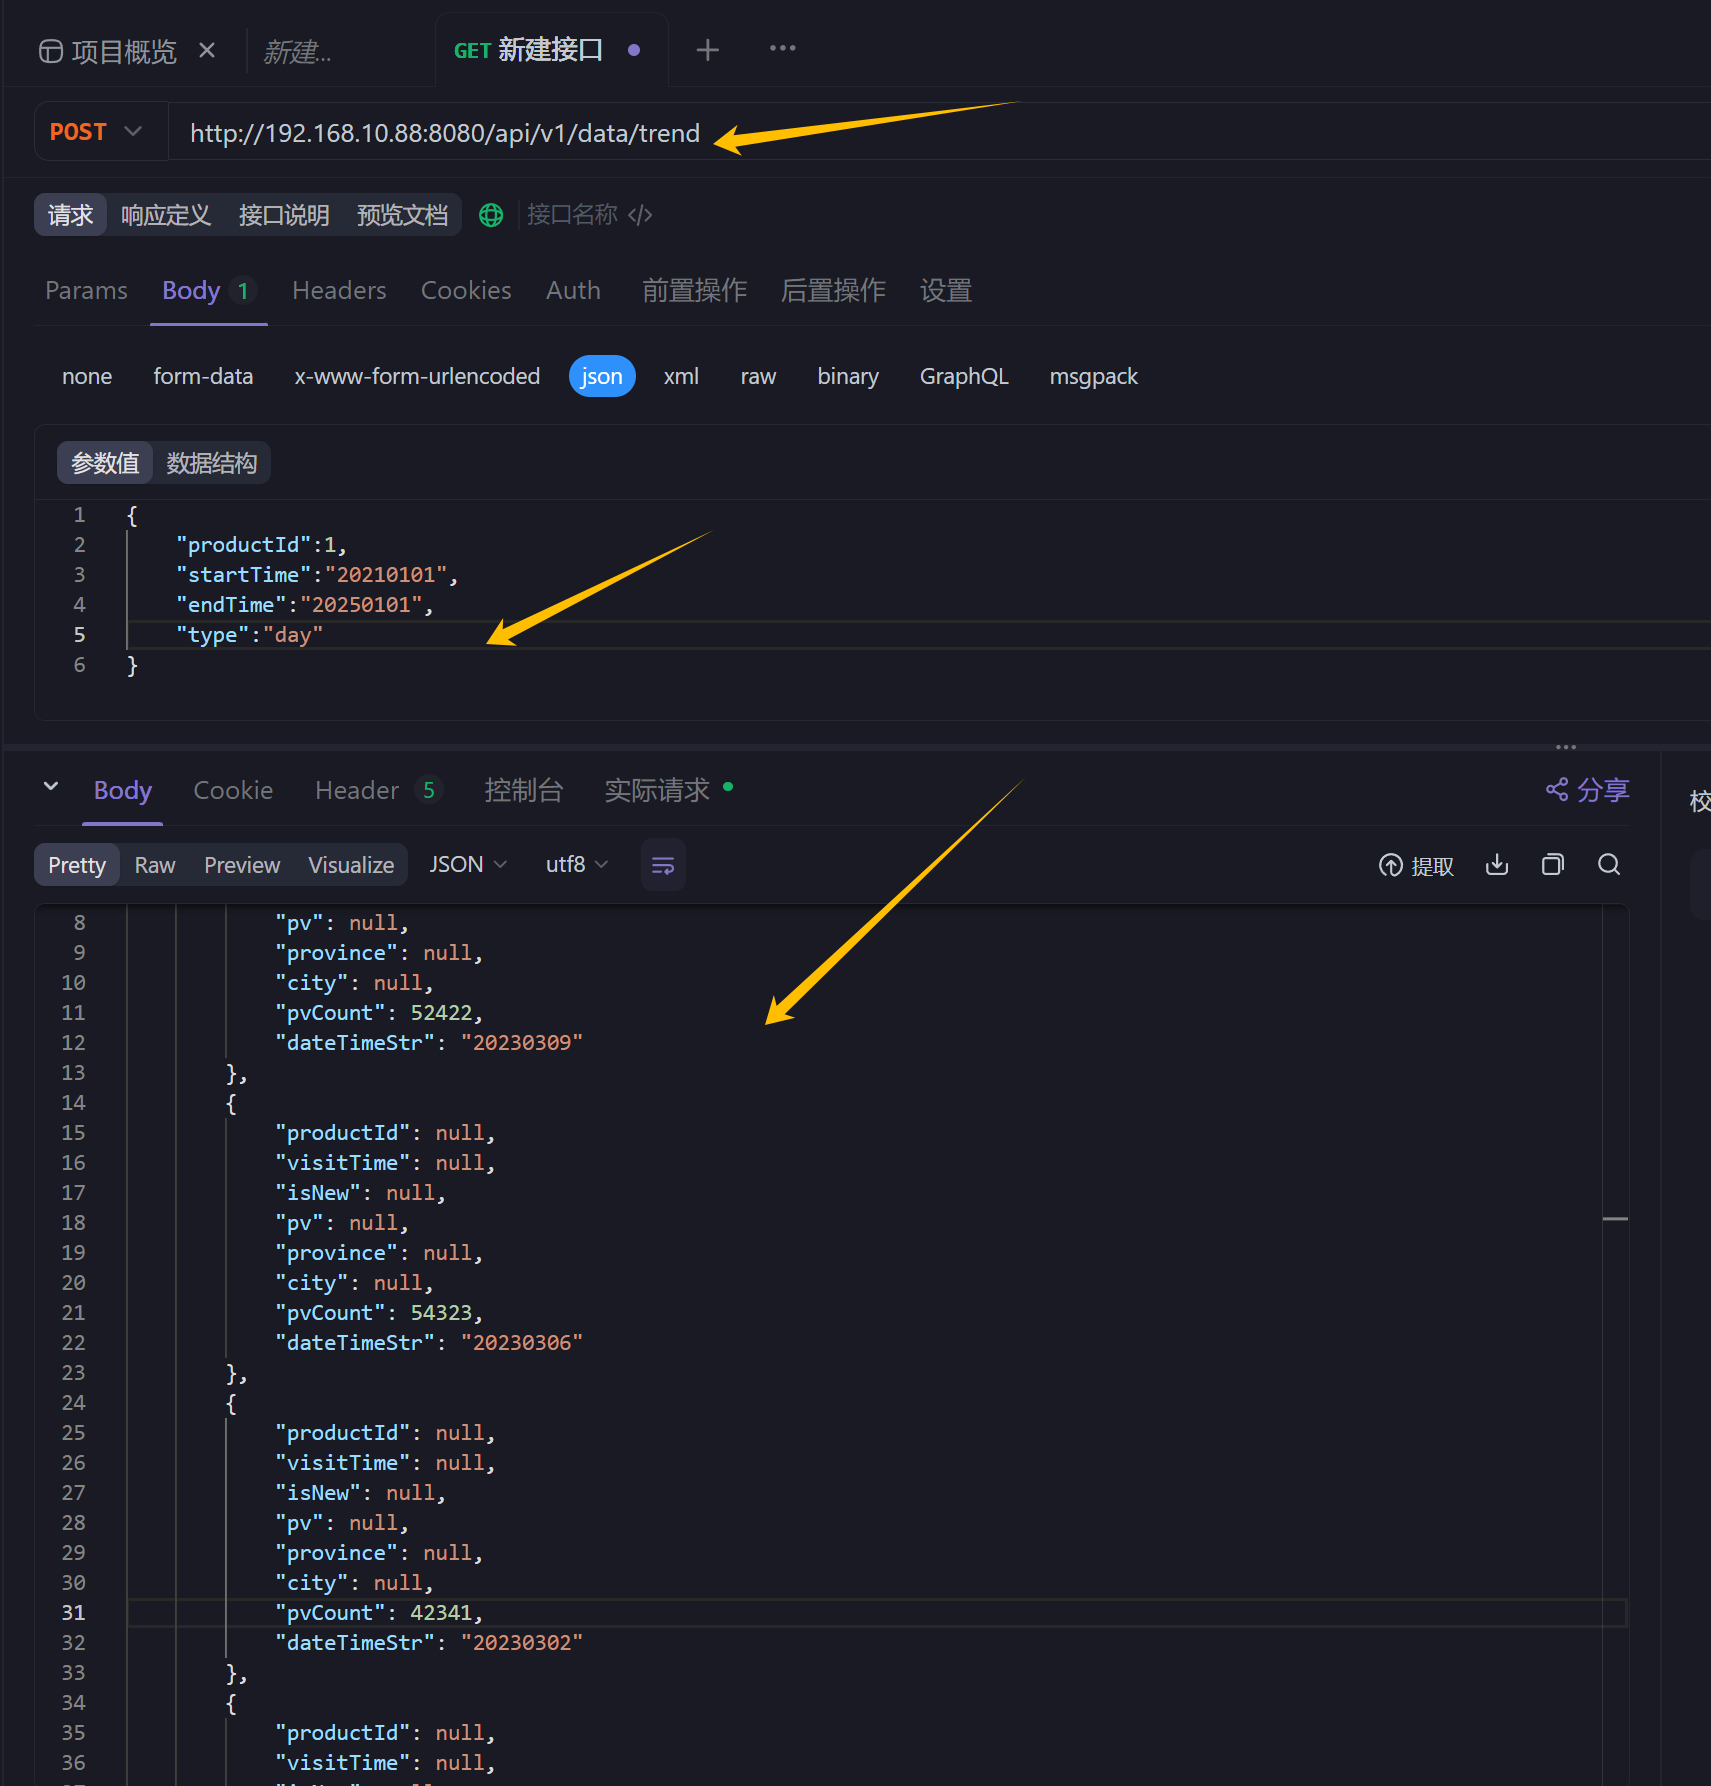Click the panel resize ellipsis handle
1711x1786 pixels.
(x=1566, y=747)
